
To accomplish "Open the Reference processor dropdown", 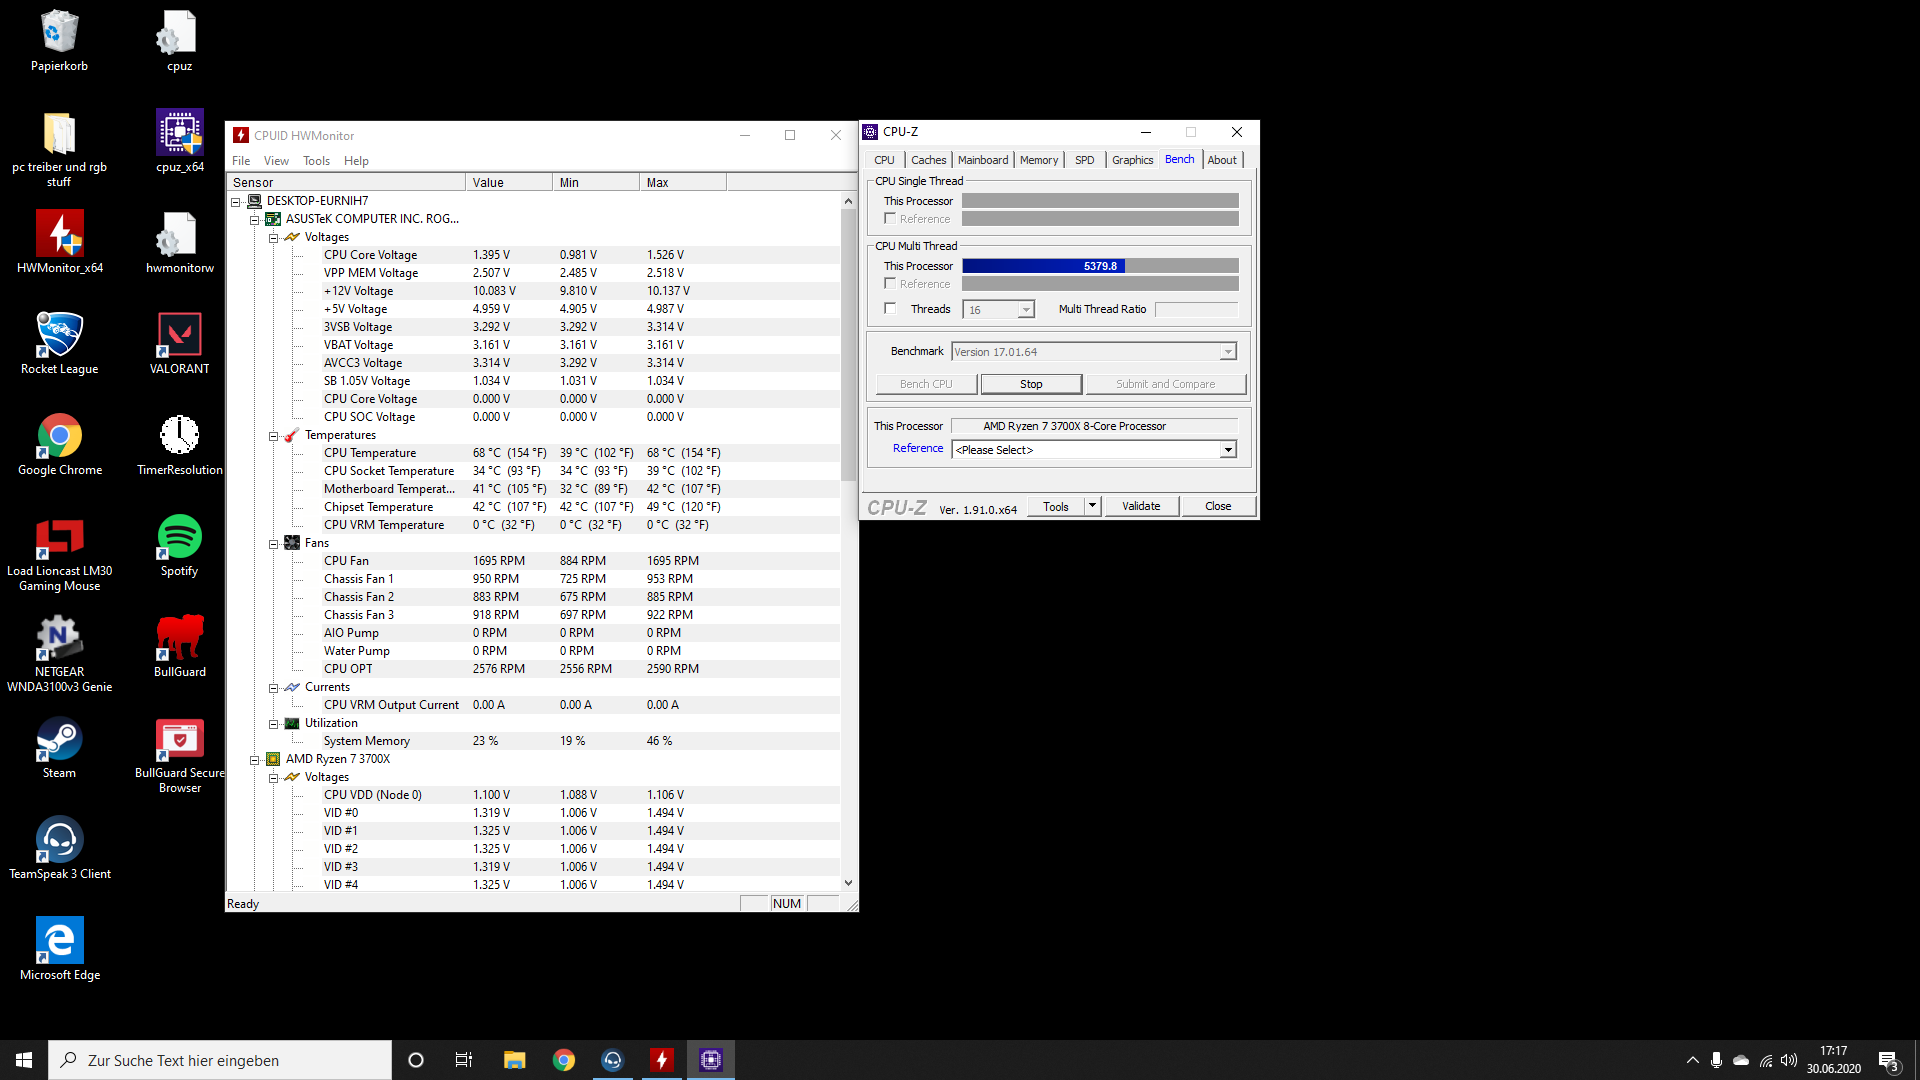I will click(1227, 450).
